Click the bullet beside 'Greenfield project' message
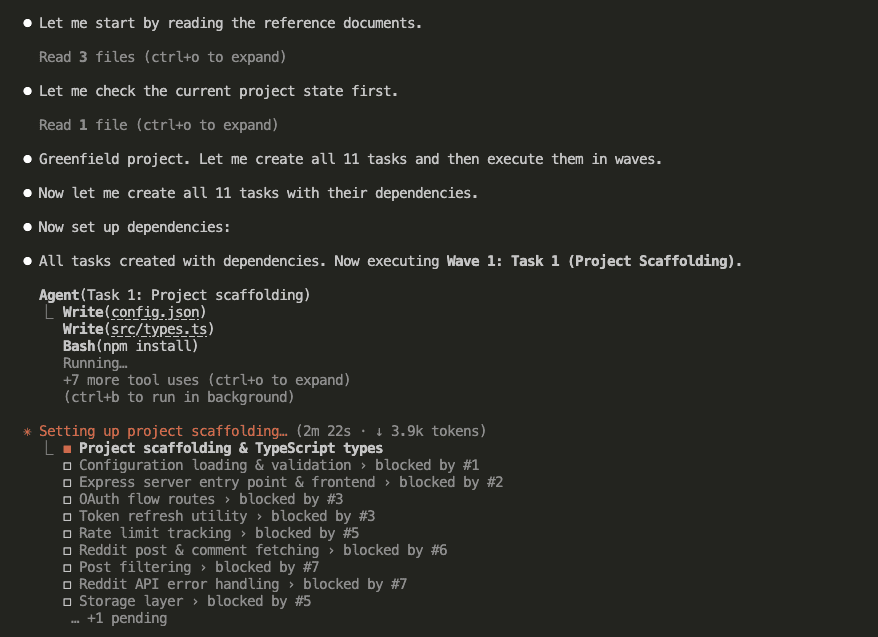The height and width of the screenshot is (637, 878). [27, 158]
